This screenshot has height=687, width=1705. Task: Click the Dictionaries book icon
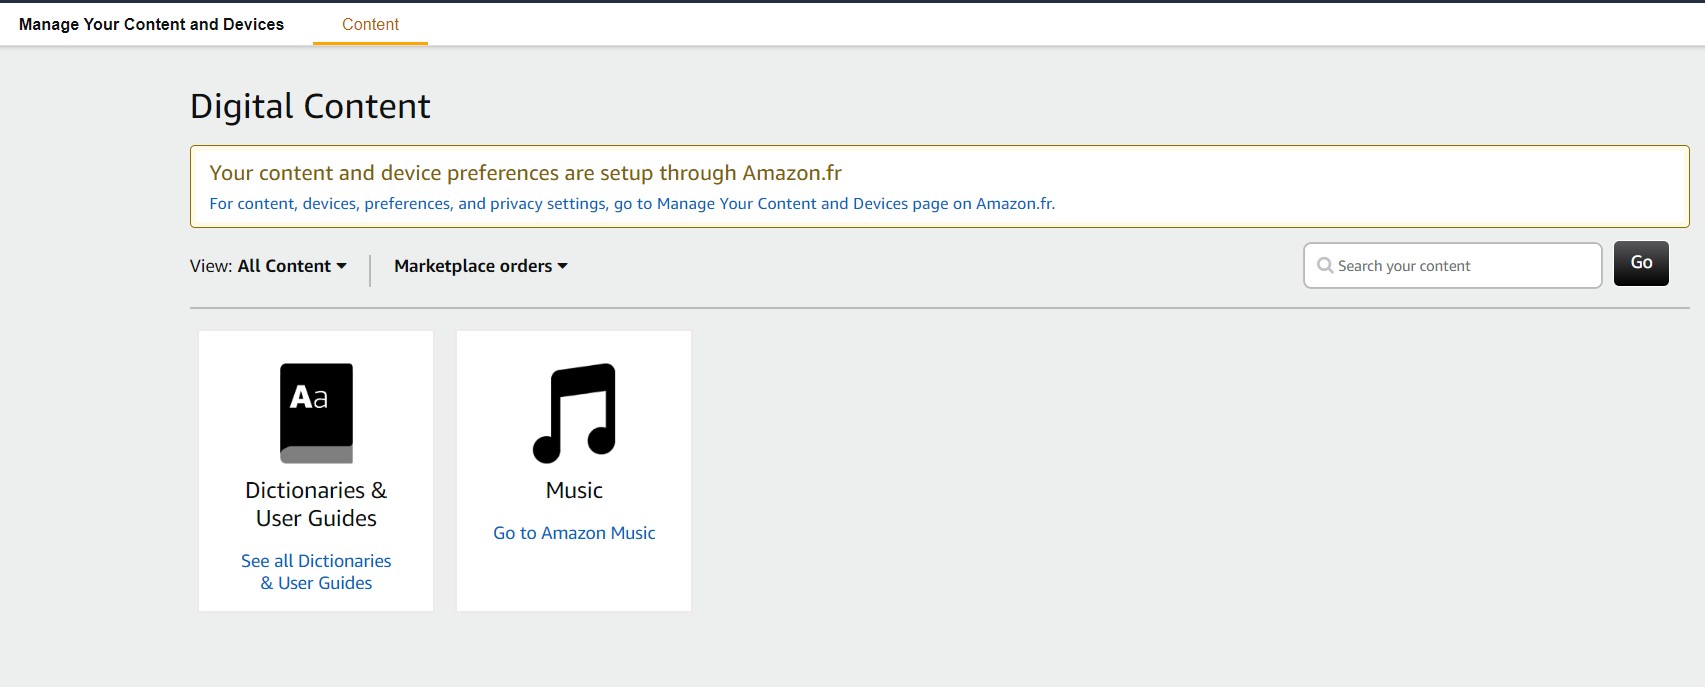[x=316, y=412]
